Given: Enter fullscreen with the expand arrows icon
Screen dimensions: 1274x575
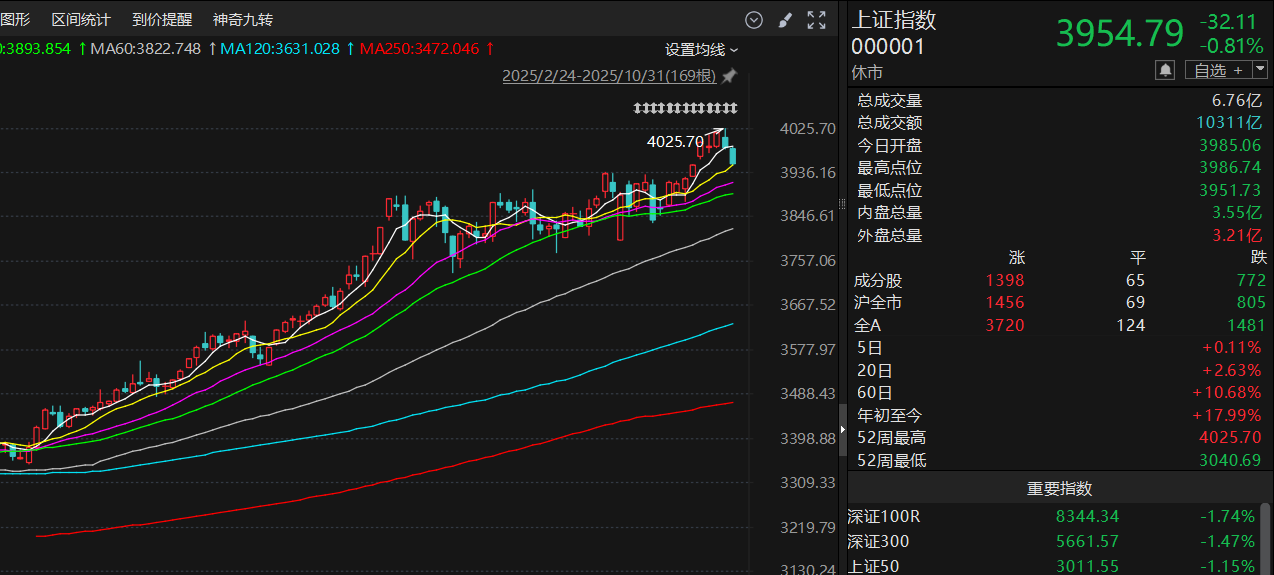Looking at the screenshot, I should pyautogui.click(x=816, y=20).
